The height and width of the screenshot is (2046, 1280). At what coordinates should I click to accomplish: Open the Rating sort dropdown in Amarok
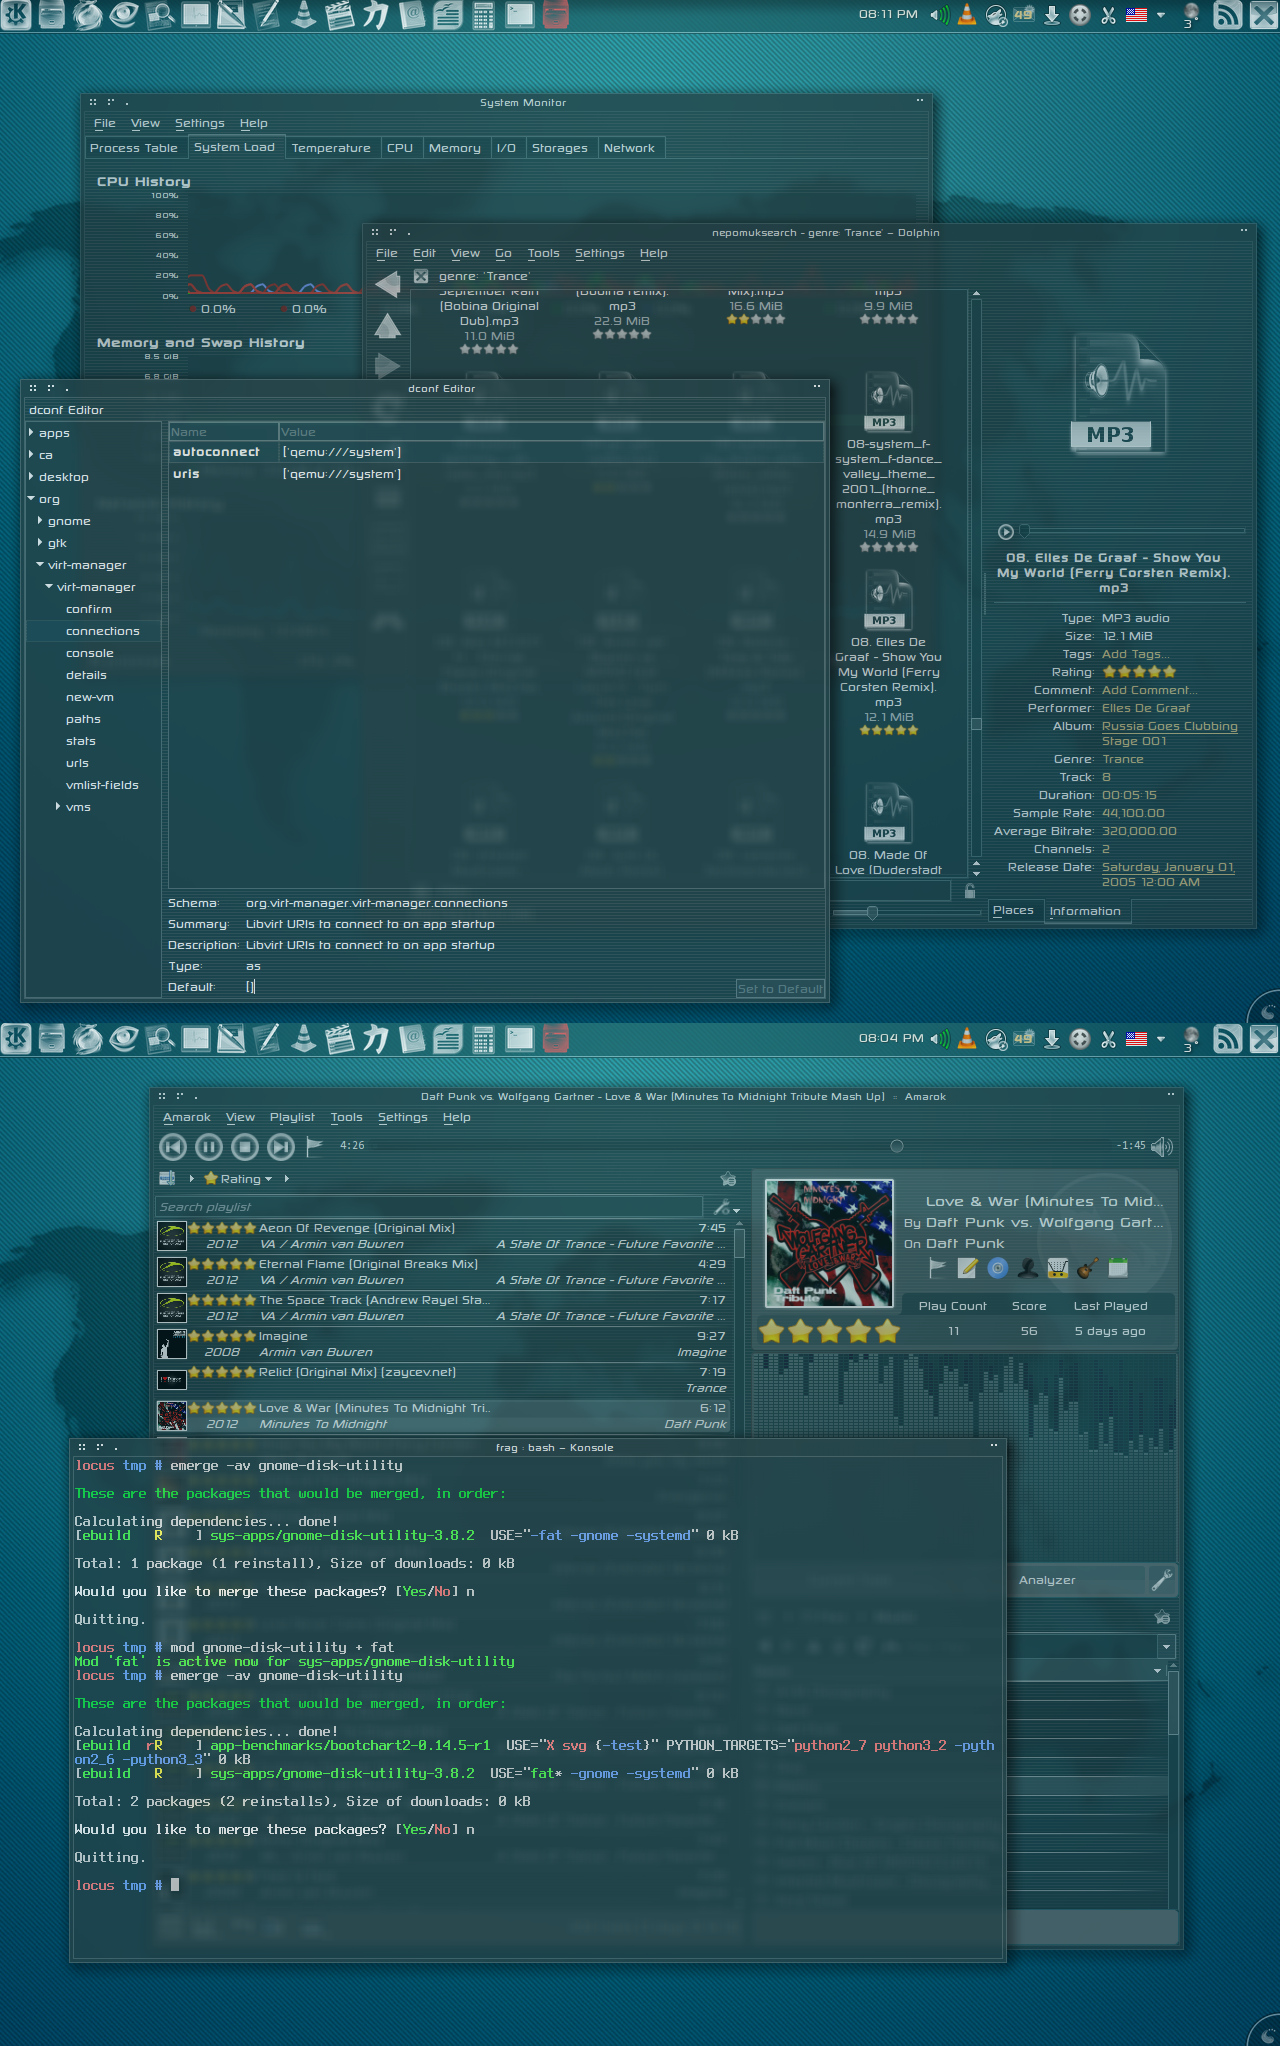[238, 1179]
